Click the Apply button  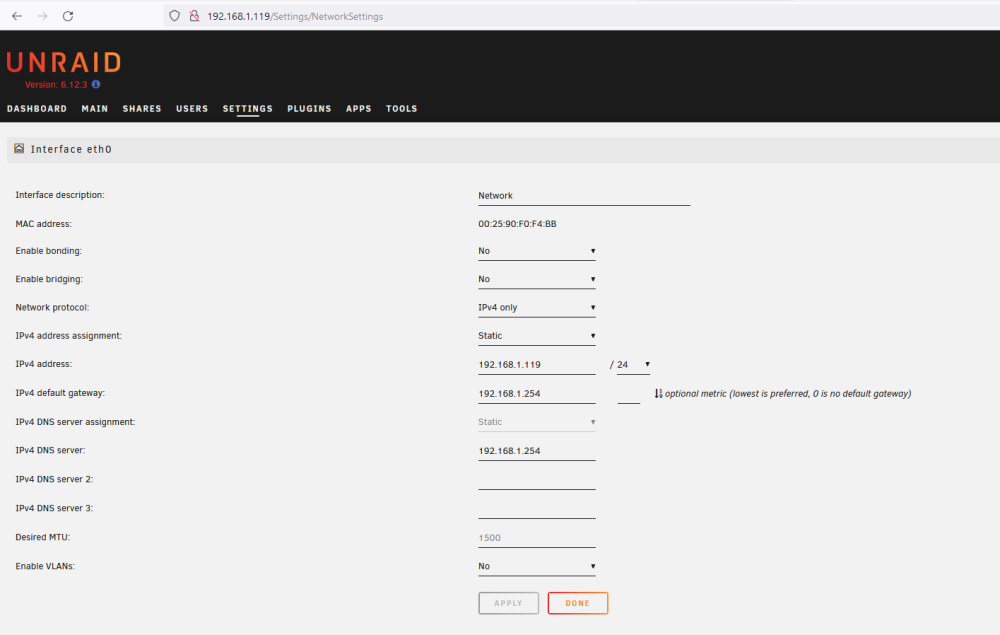click(x=508, y=603)
